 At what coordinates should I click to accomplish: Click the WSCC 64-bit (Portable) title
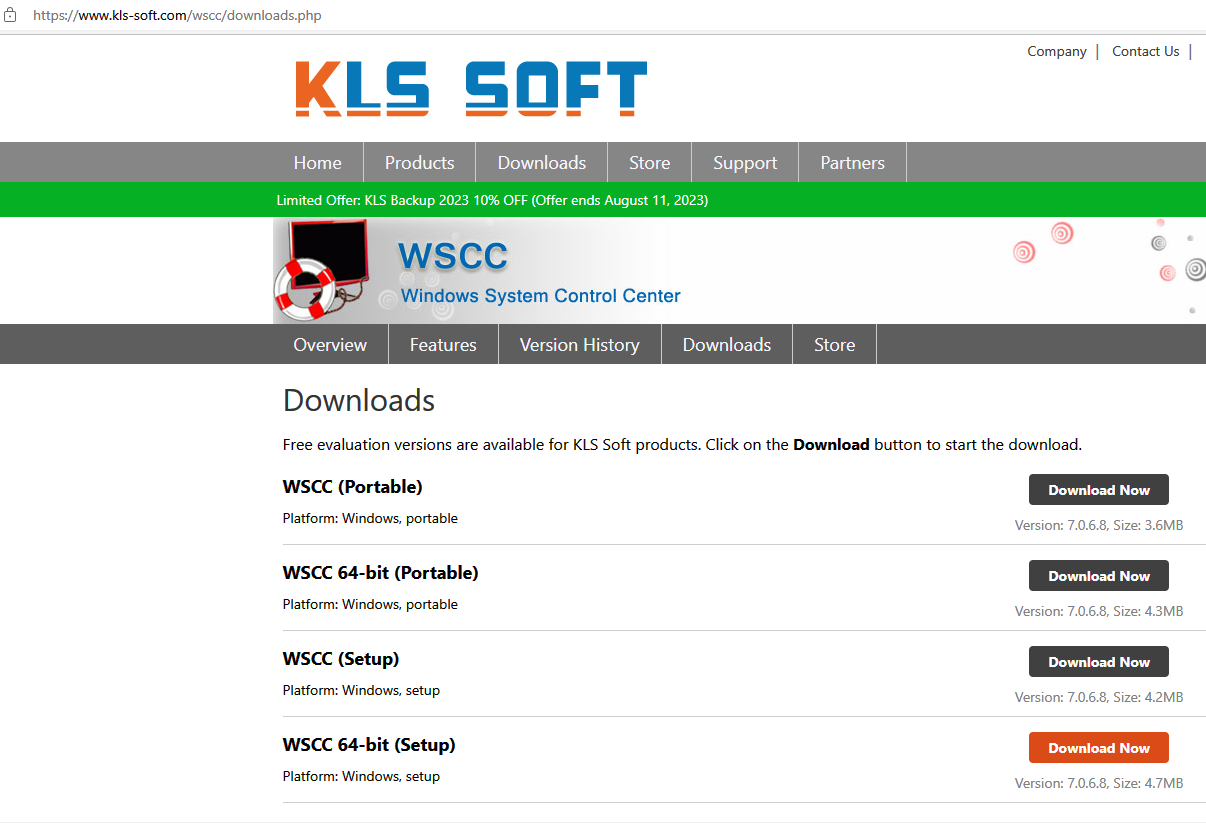click(x=381, y=573)
